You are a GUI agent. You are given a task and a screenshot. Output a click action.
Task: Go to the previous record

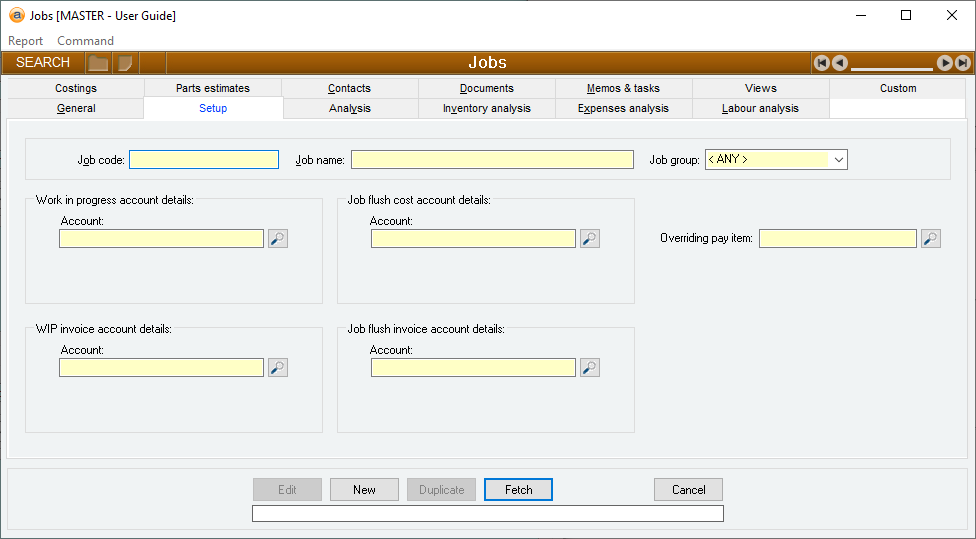(840, 63)
